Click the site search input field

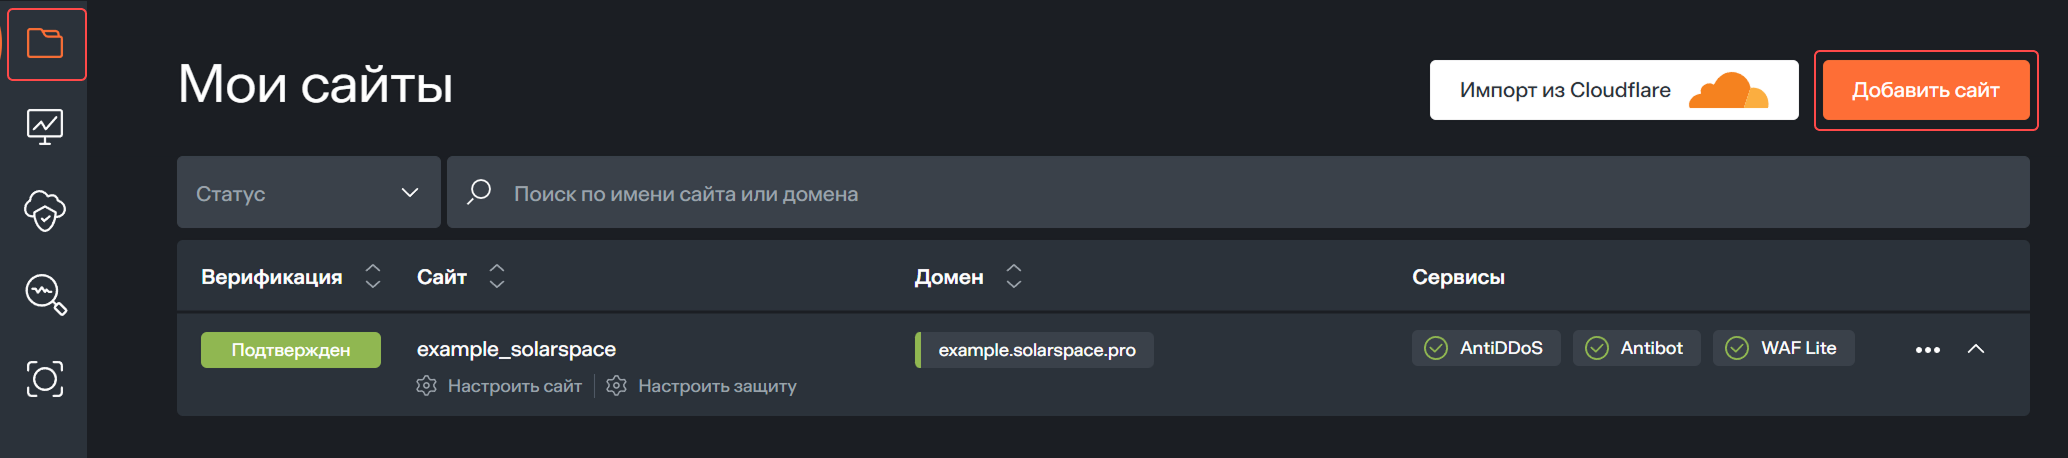click(x=1200, y=193)
